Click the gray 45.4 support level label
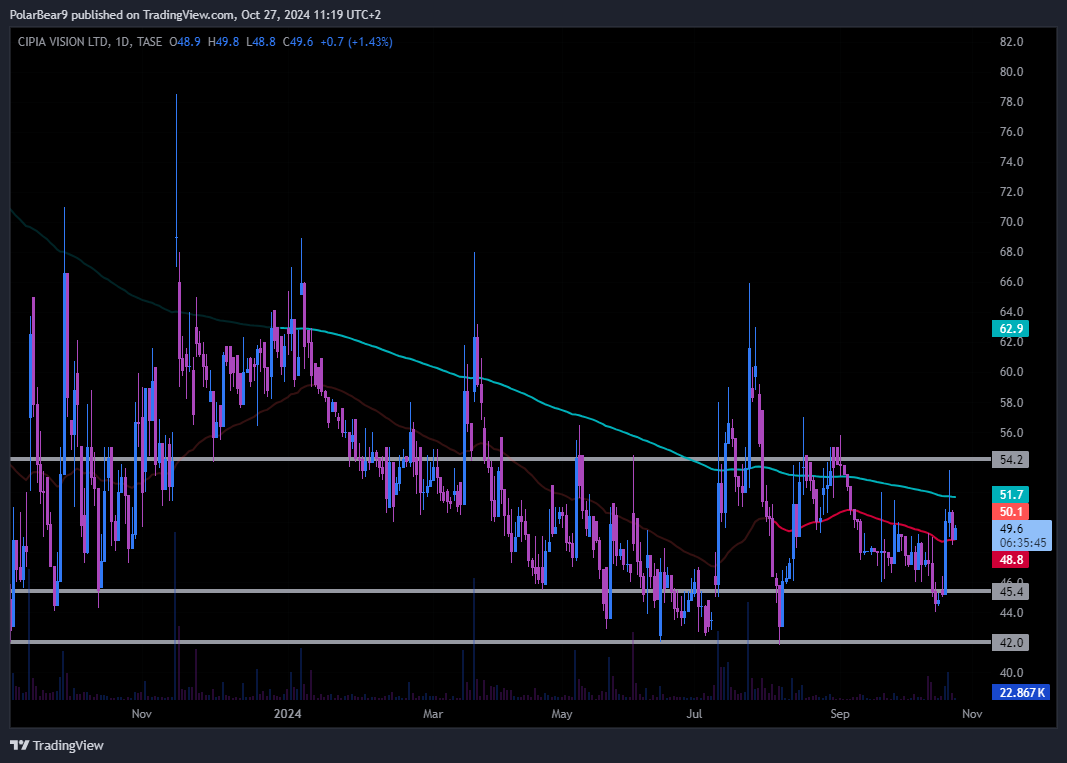Viewport: 1067px width, 763px height. [x=1012, y=592]
